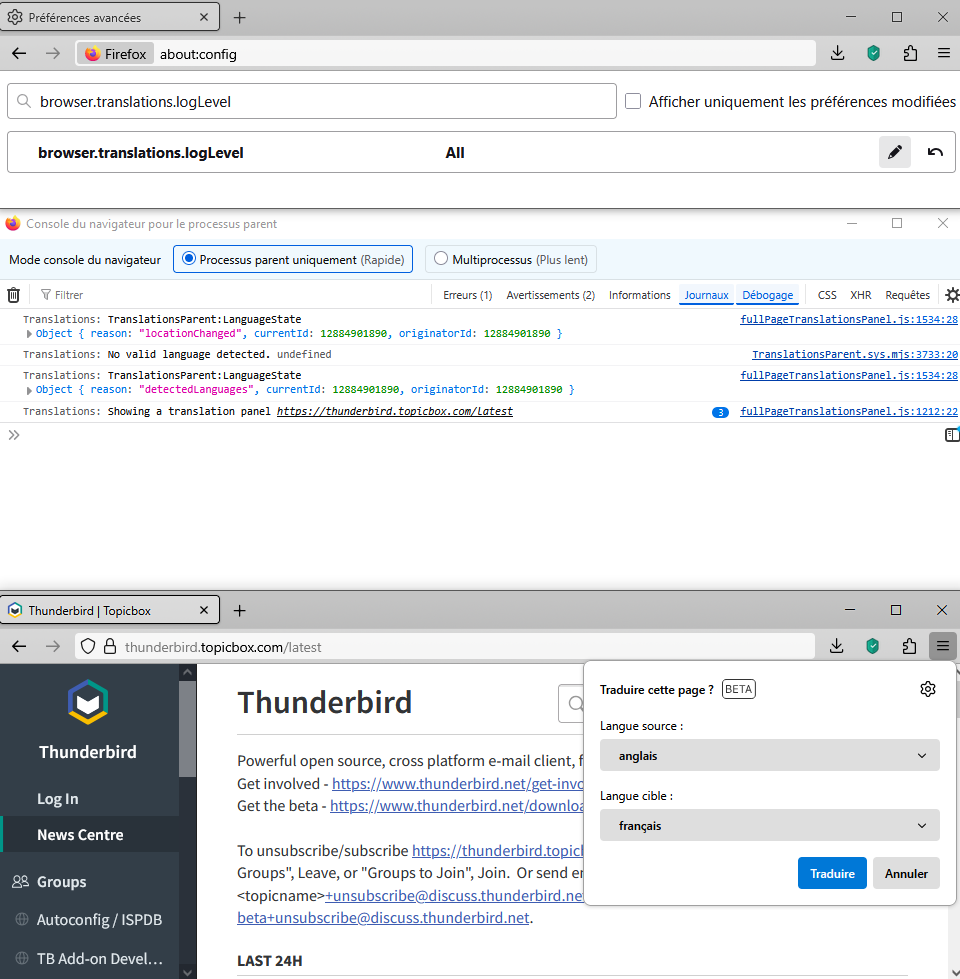Open thunderbird.net/get-involved link on page
This screenshot has width=960, height=979.
click(x=458, y=784)
